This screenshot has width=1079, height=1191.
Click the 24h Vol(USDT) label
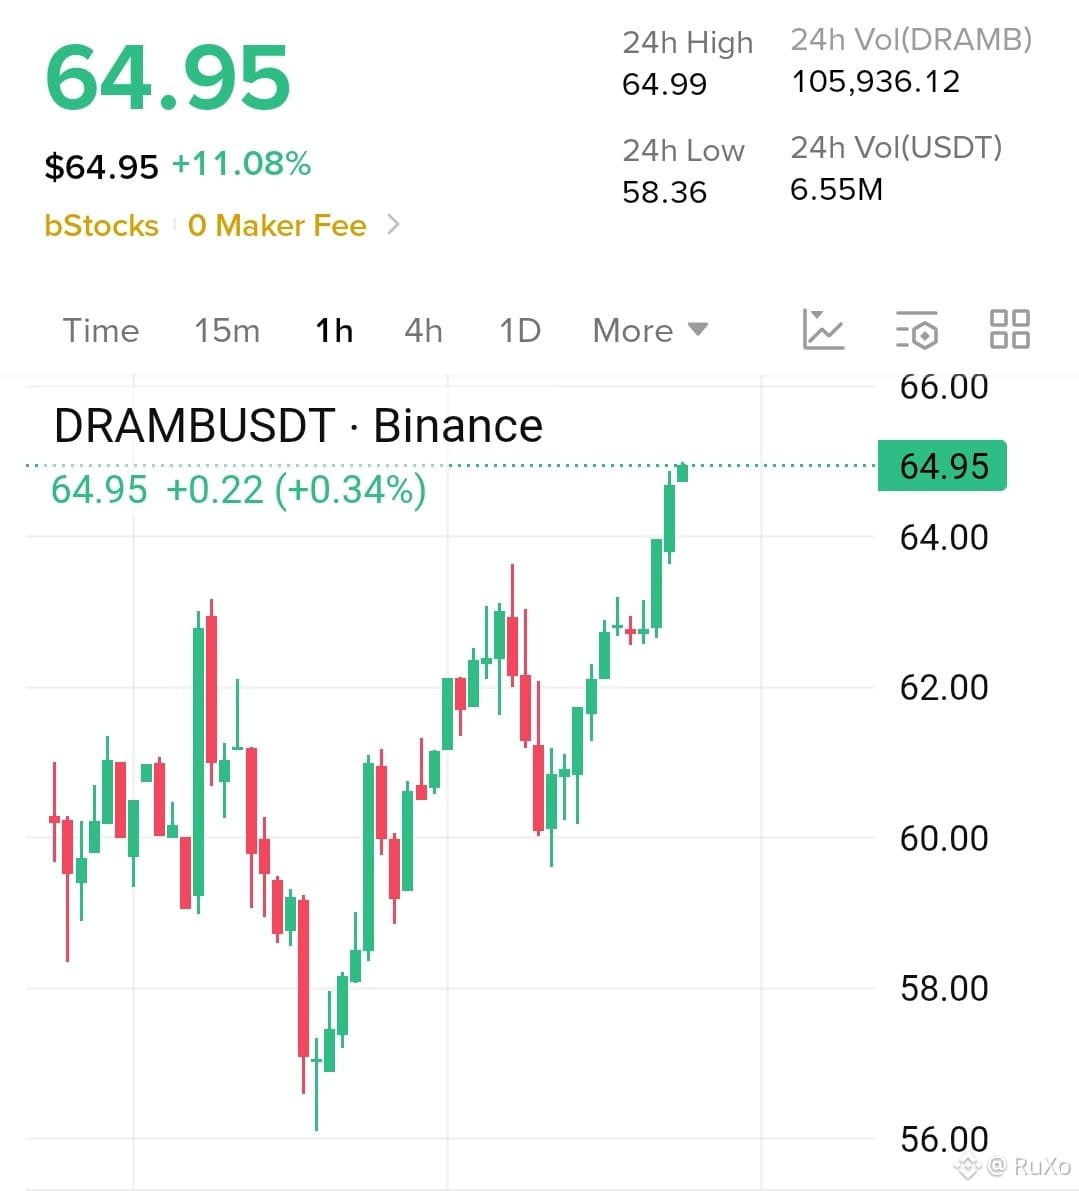tap(896, 147)
